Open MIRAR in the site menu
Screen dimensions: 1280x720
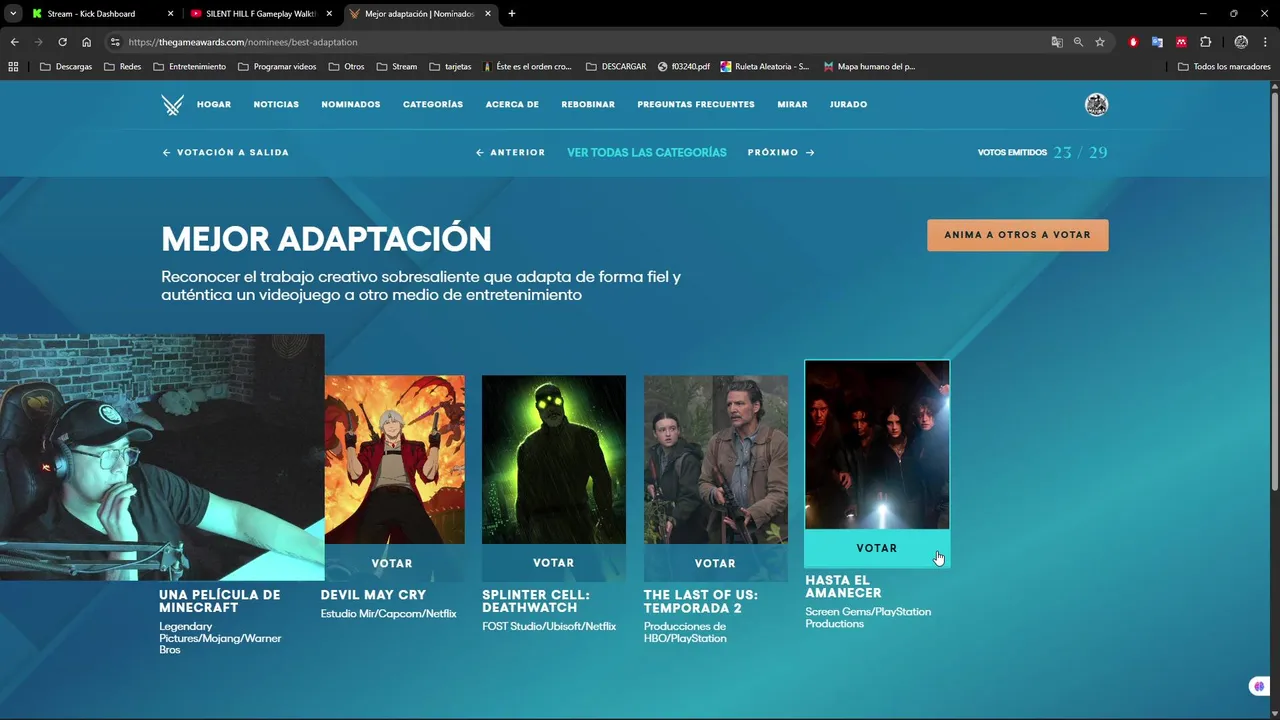(x=792, y=105)
